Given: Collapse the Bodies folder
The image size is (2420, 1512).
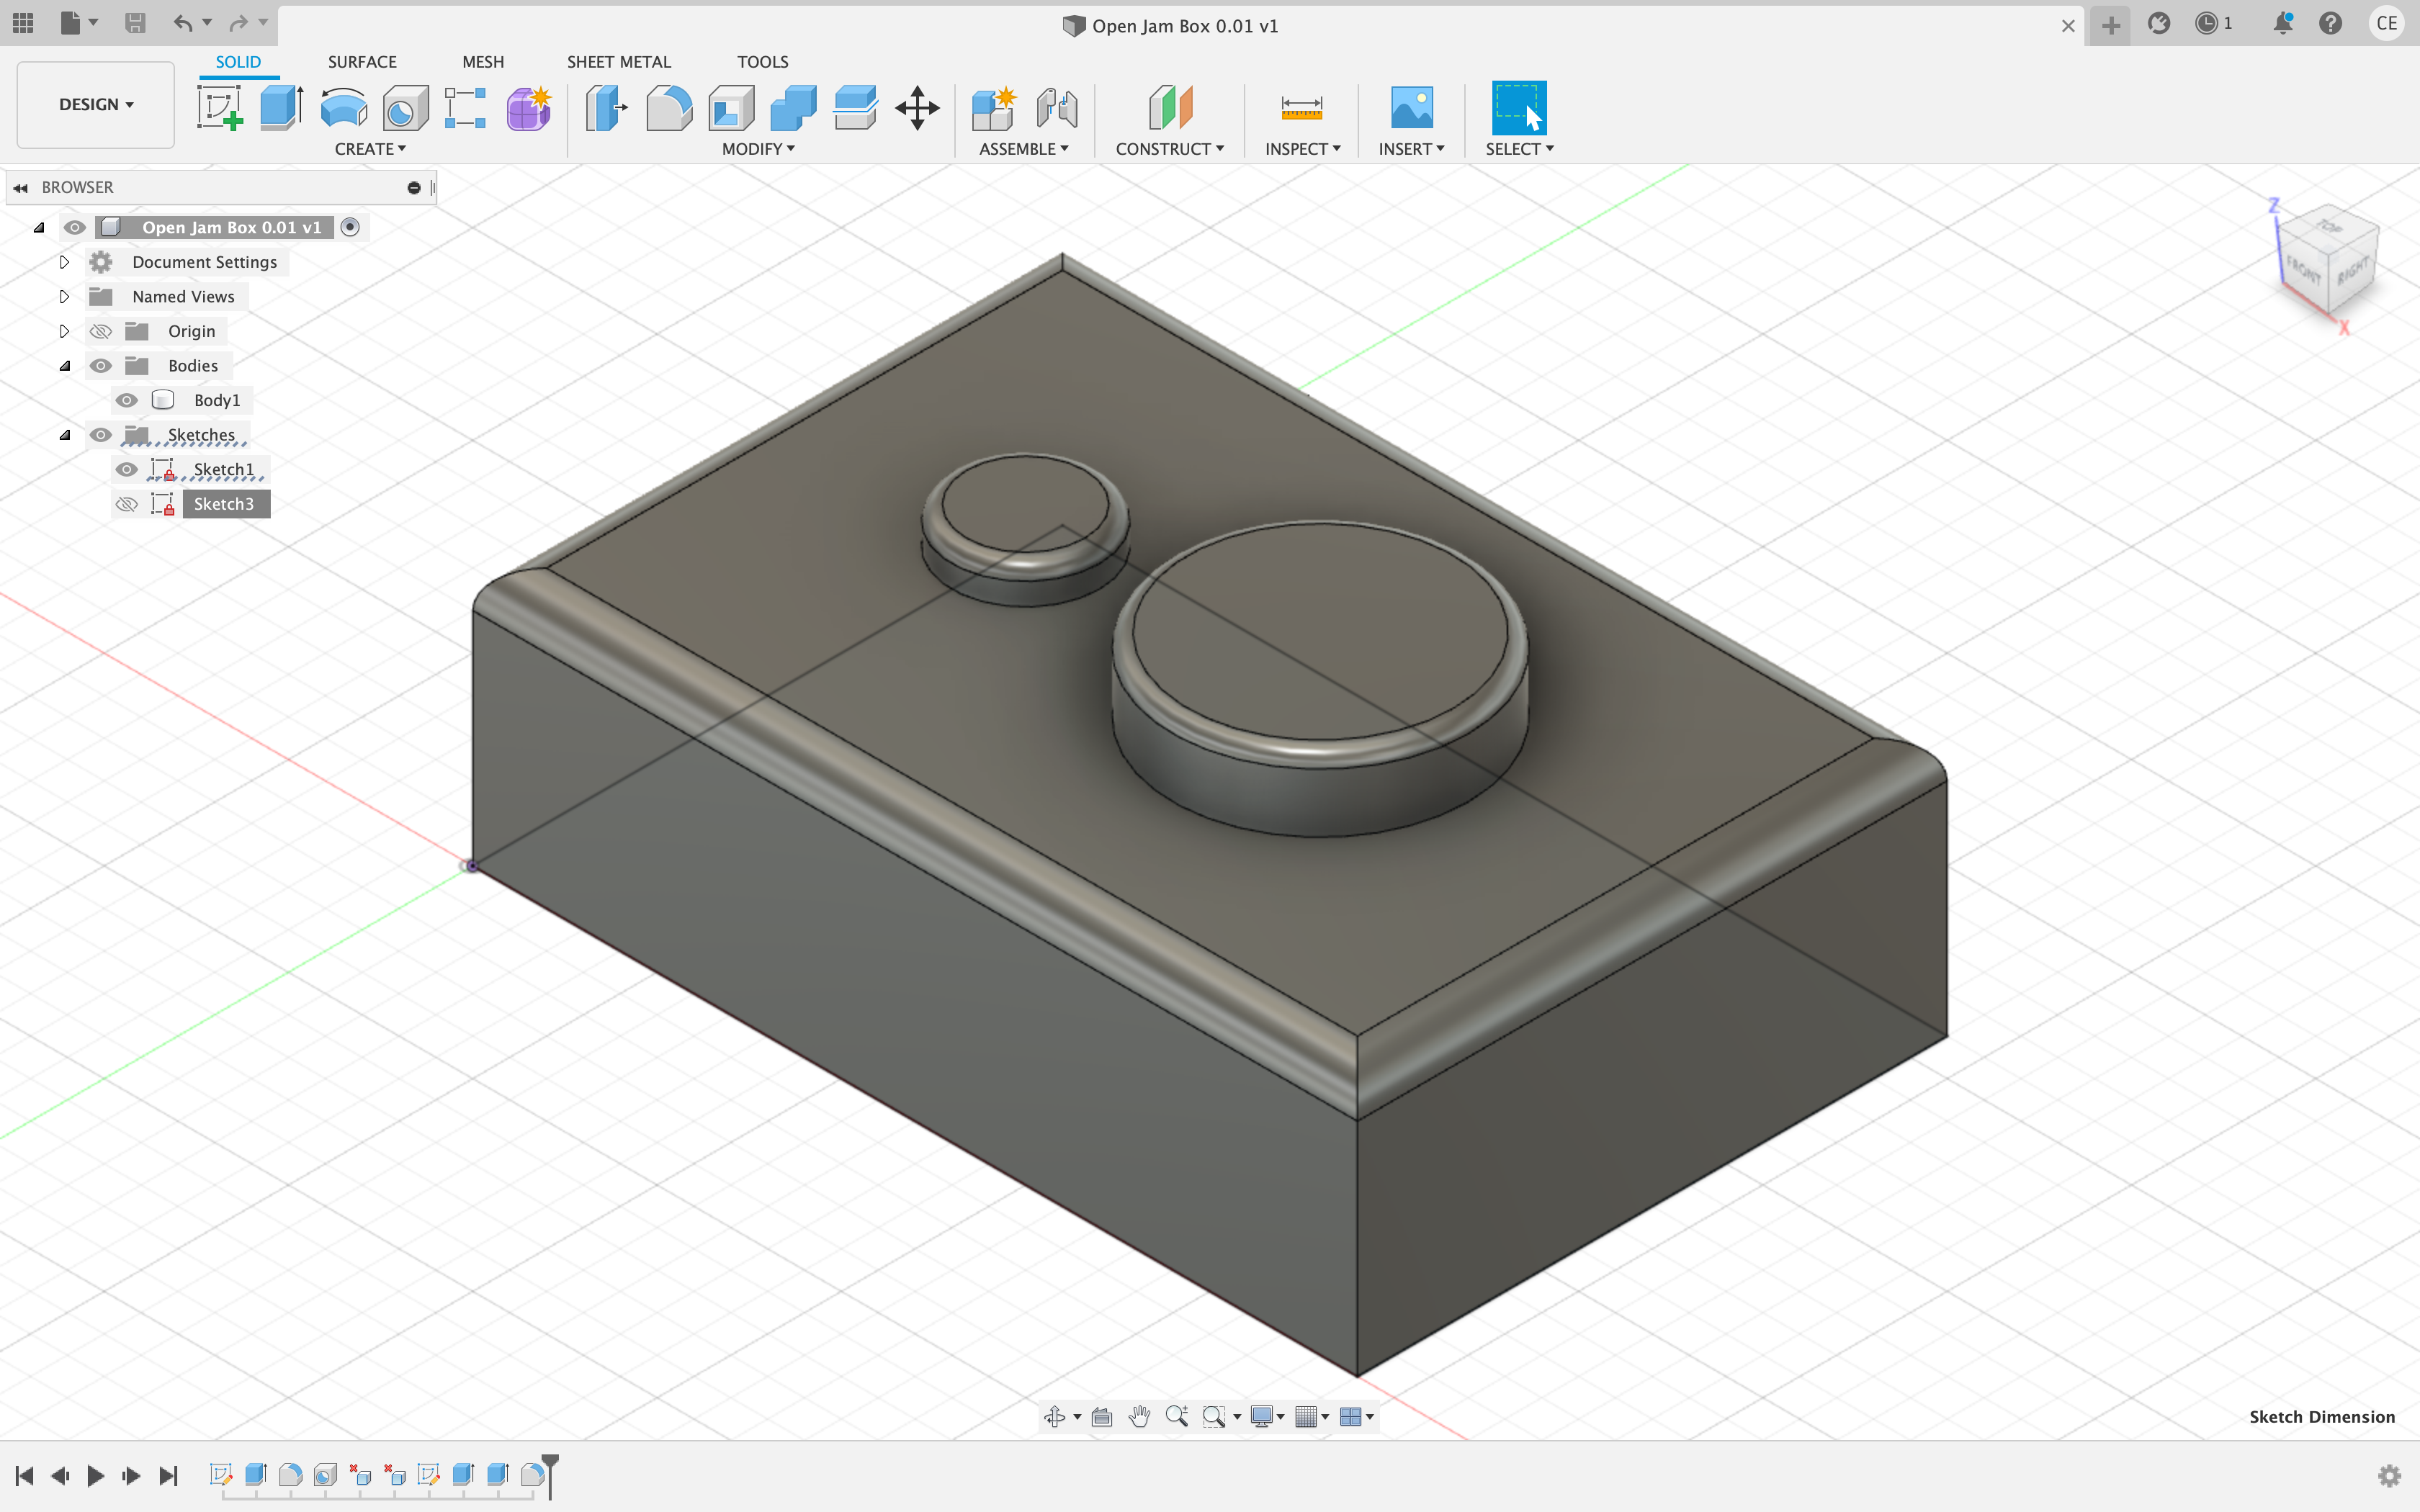Looking at the screenshot, I should pos(64,366).
